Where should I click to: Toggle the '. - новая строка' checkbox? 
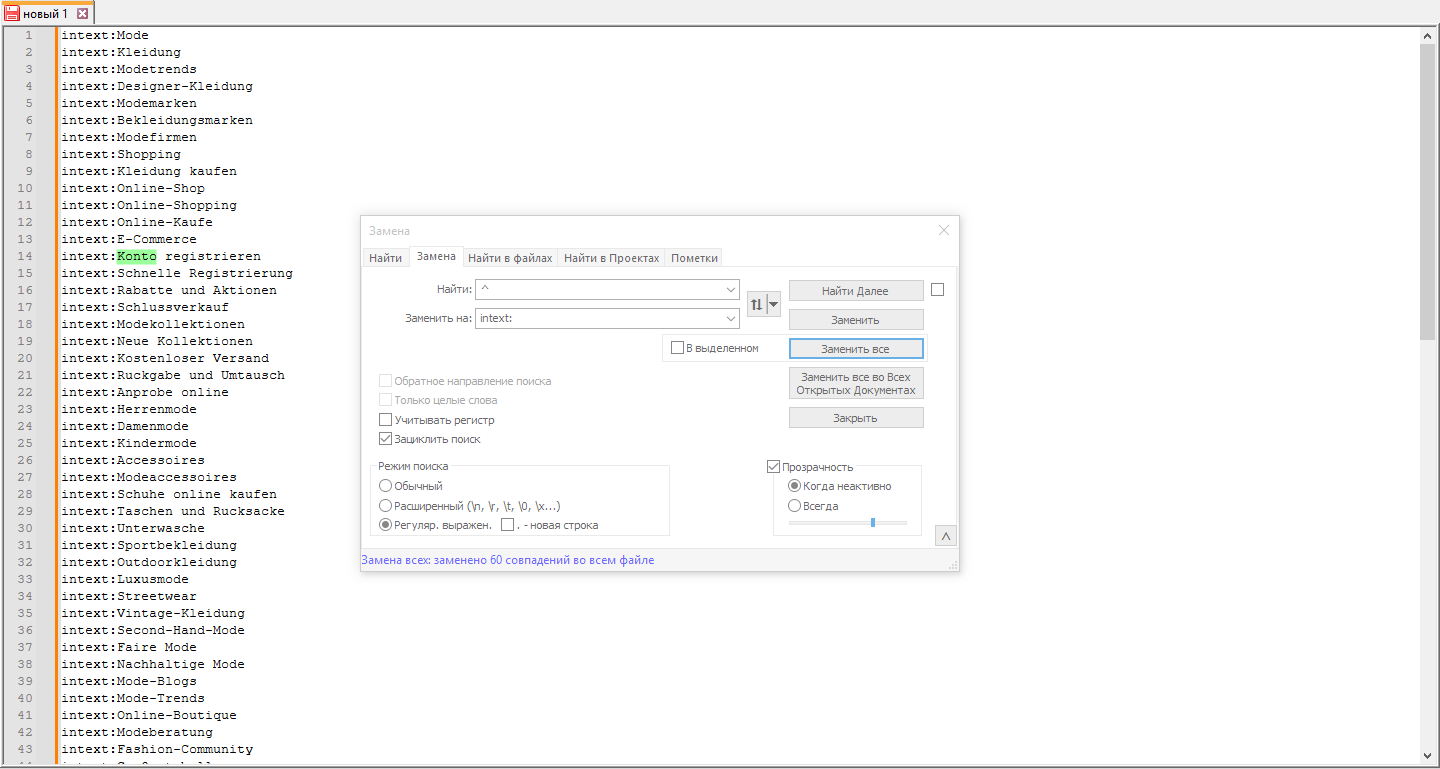click(507, 525)
